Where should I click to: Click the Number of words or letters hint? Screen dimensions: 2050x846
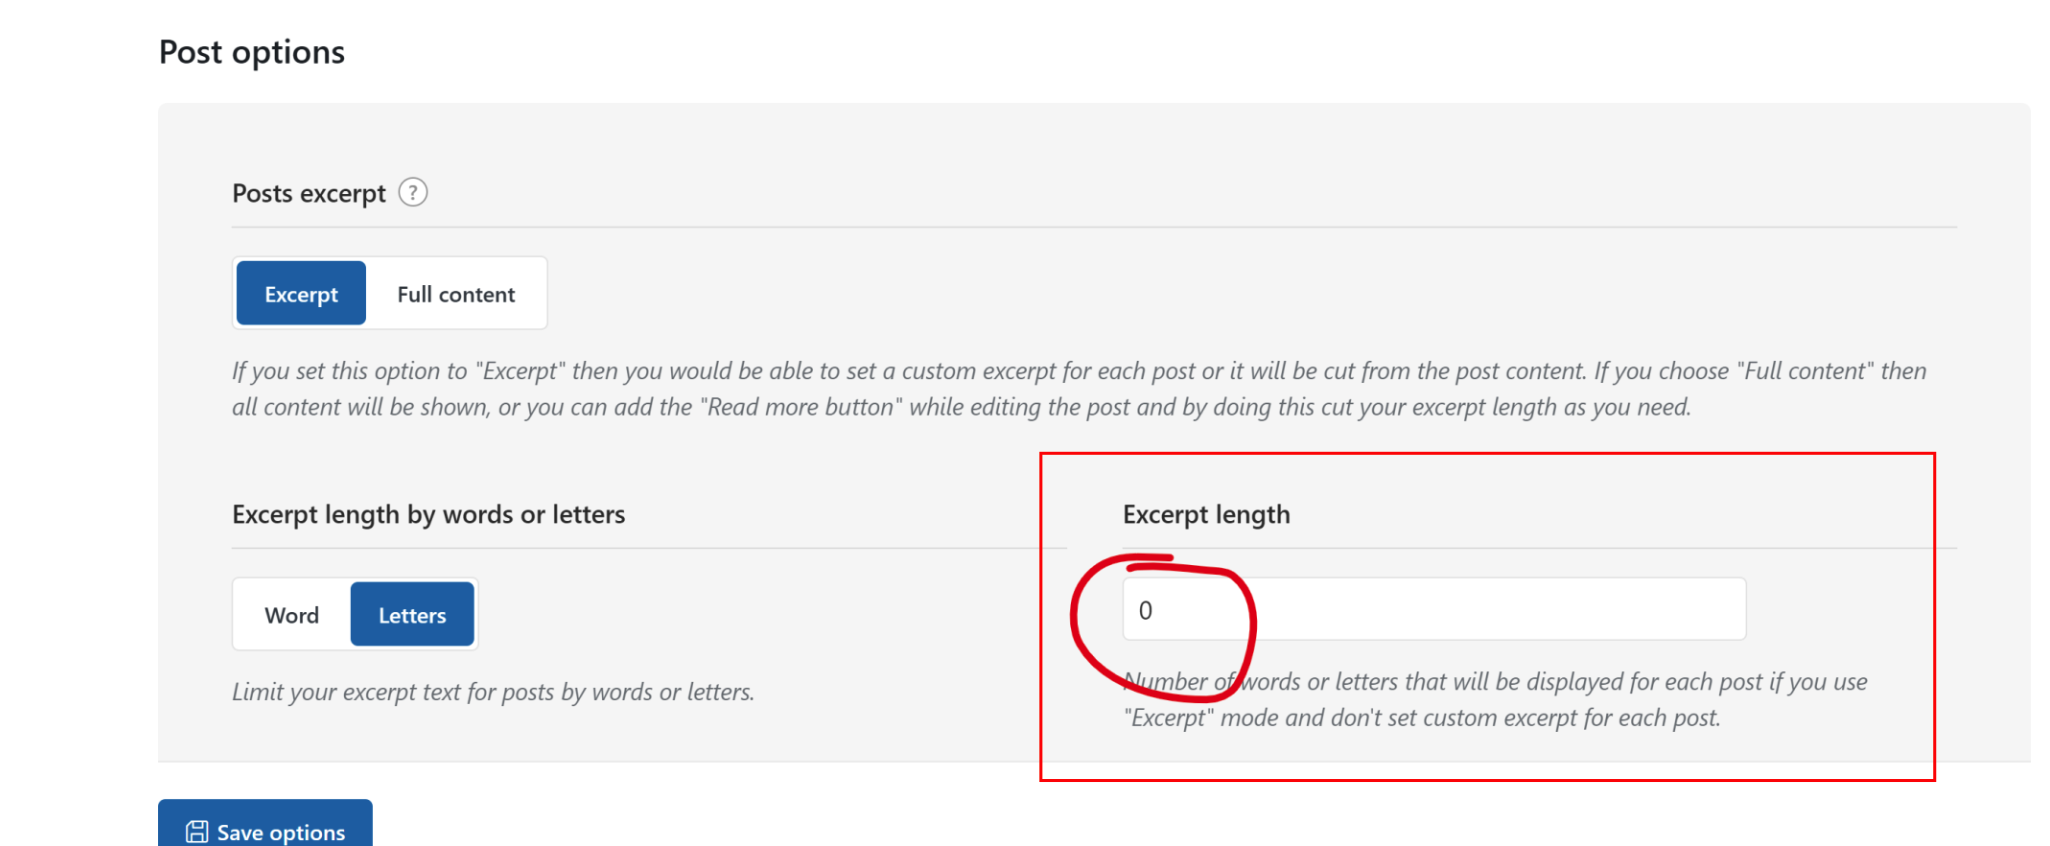[x=1495, y=699]
